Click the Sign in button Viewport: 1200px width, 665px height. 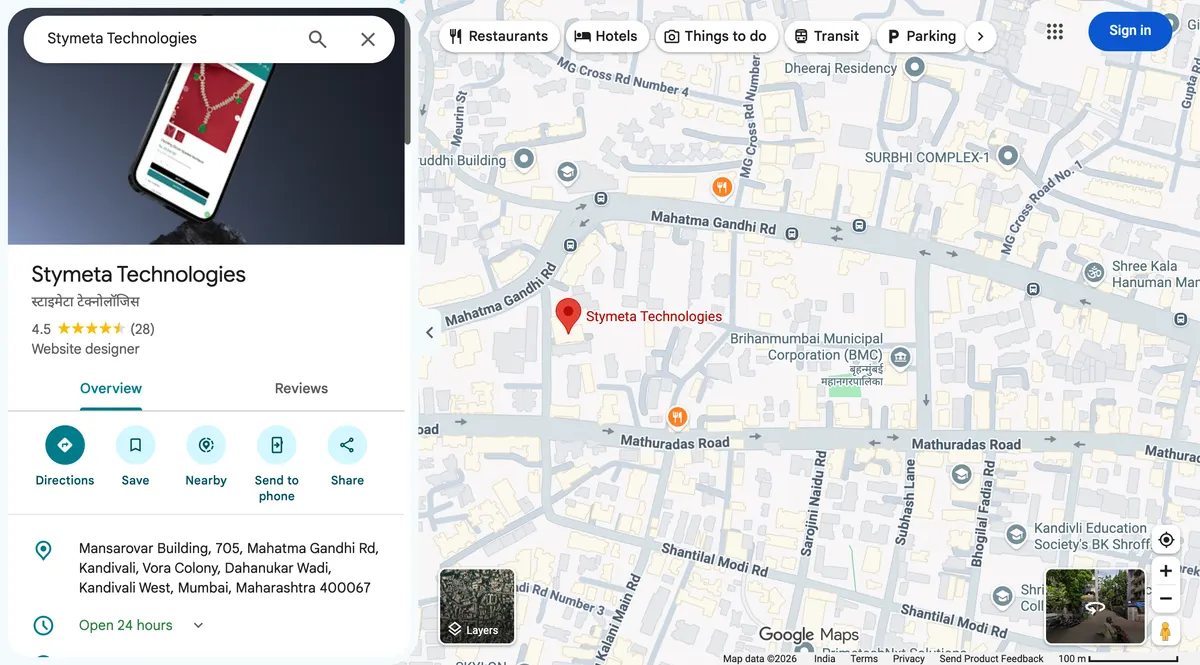point(1130,31)
